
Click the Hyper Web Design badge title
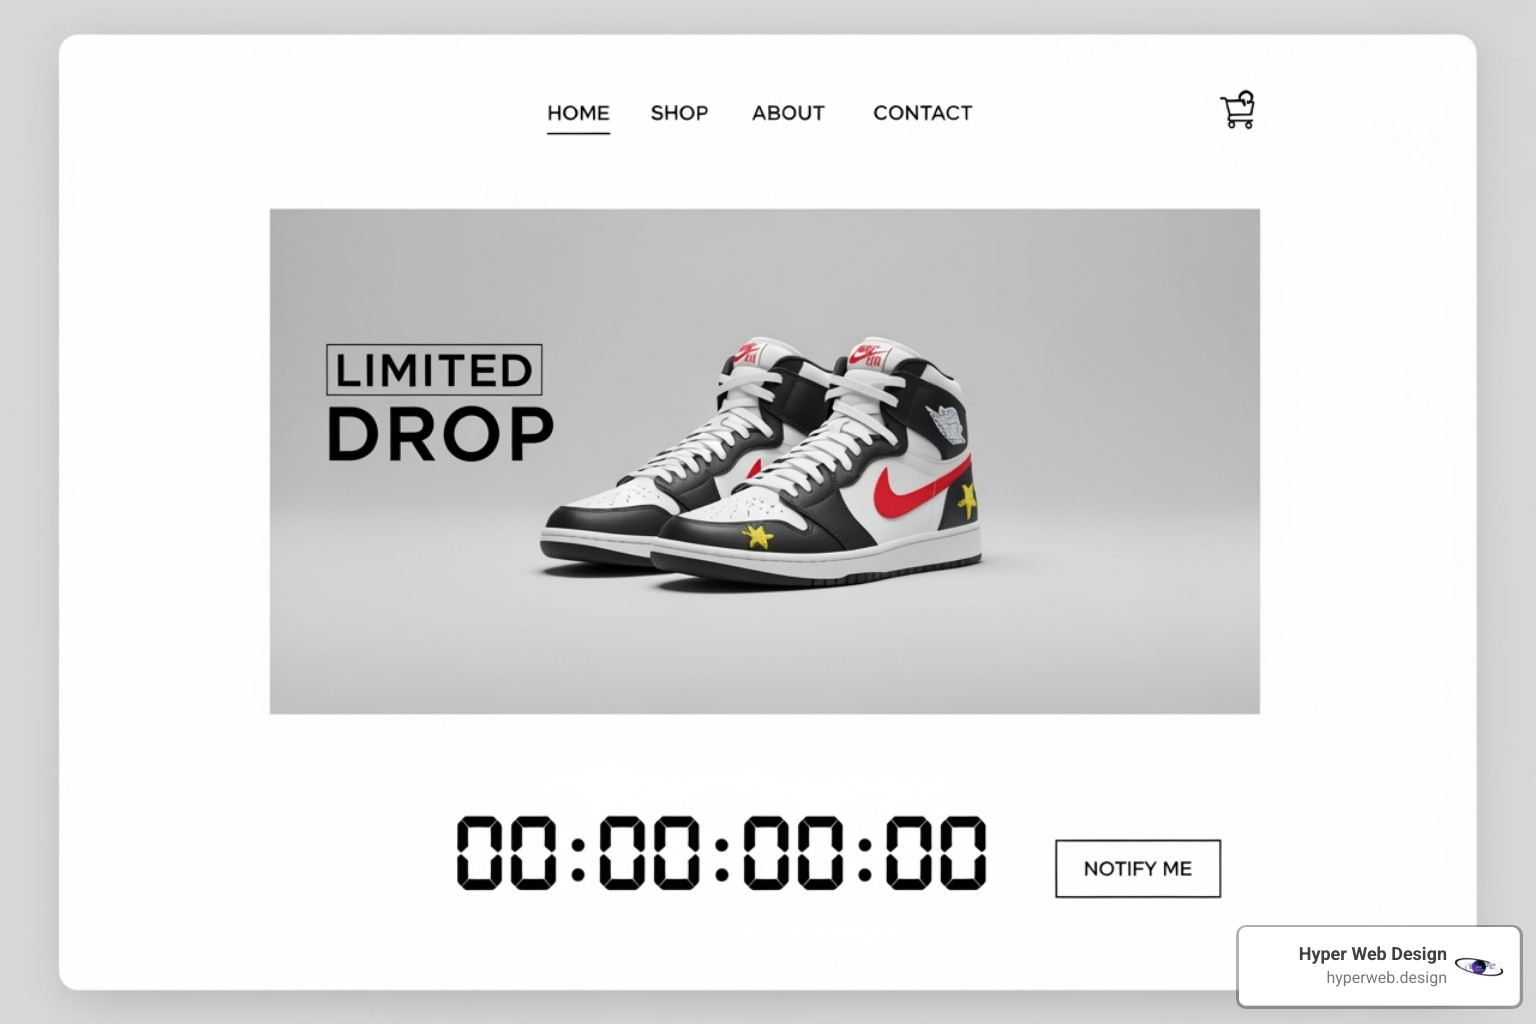(x=1372, y=954)
